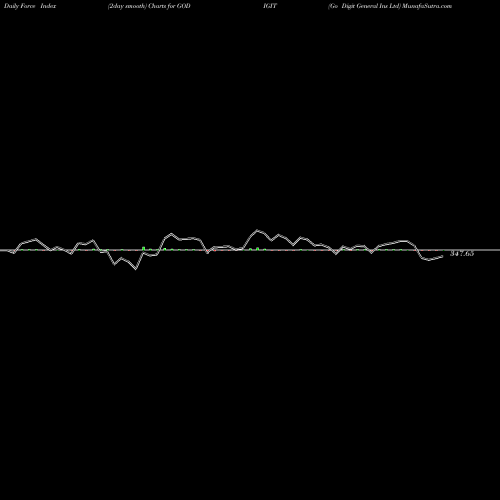500x500 pixels.
Task: Click the 'Go Digit General Ins Ltd' label
Action: point(364,6)
